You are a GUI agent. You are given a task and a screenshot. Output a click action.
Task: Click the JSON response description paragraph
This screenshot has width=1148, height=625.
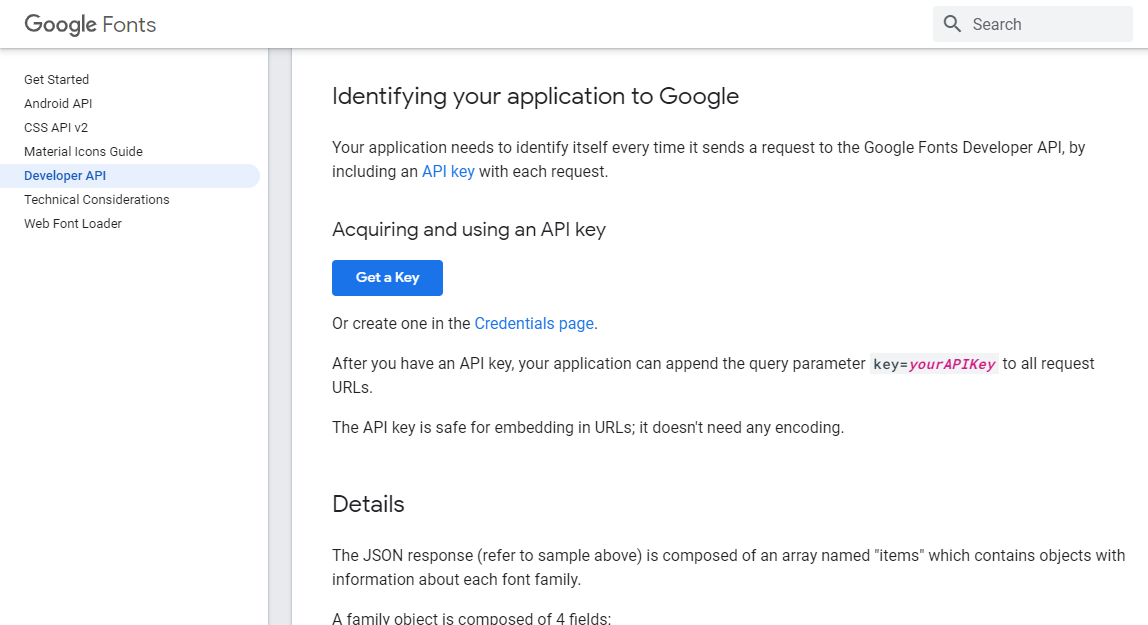point(728,567)
